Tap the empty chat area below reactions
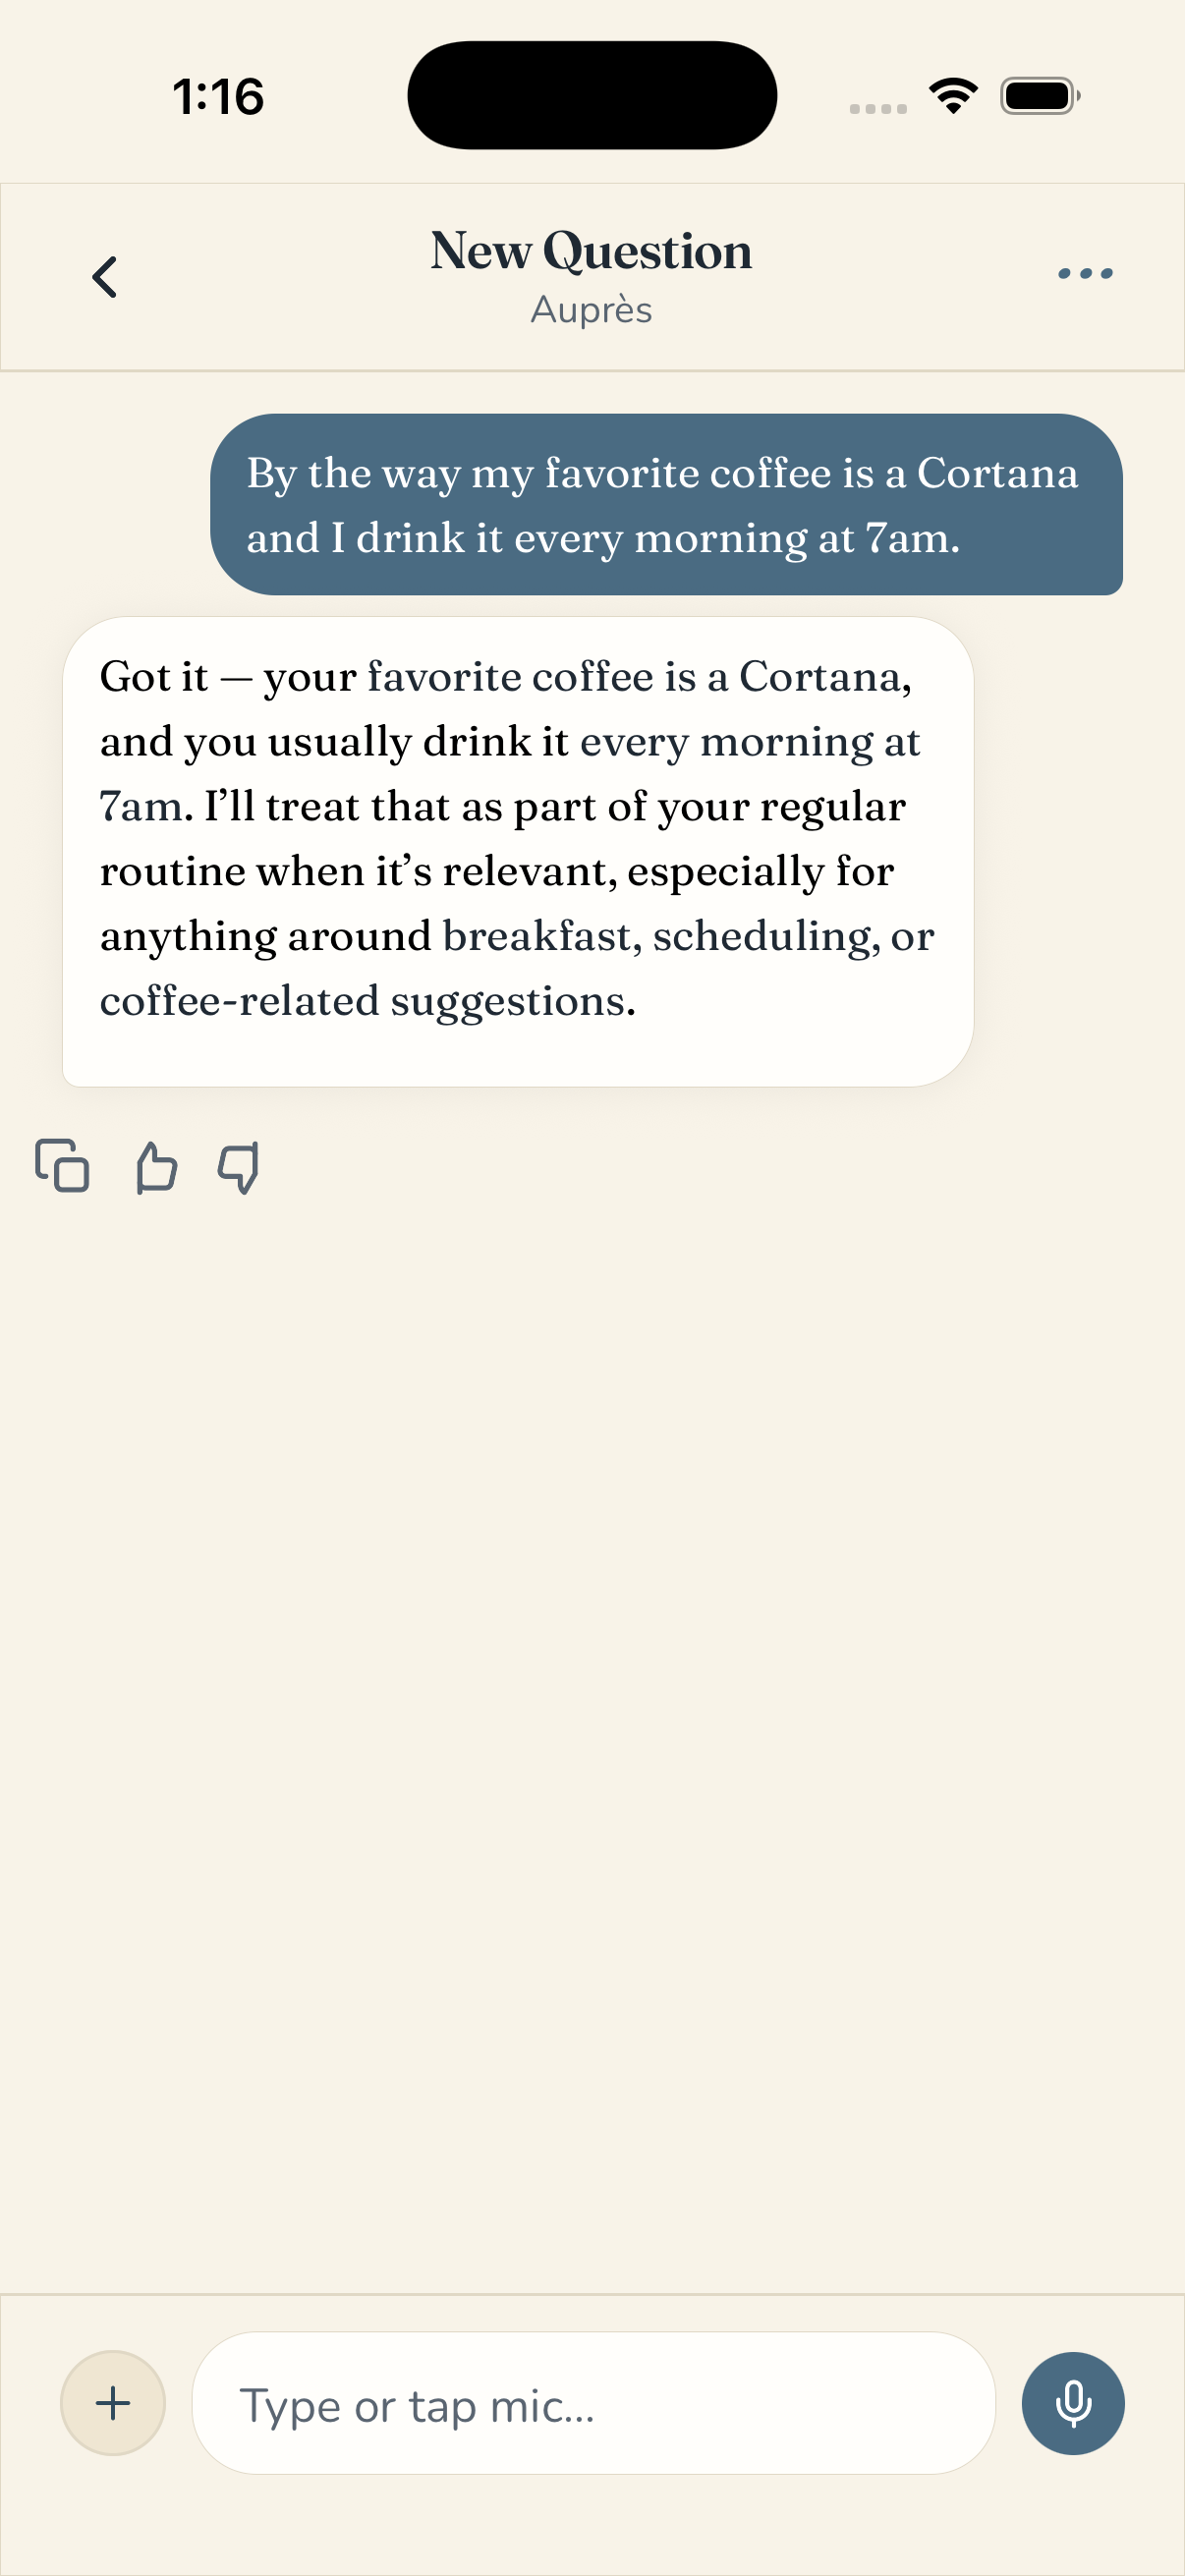Screen dimensions: 1185x2576 pyautogui.click(x=592, y=1740)
